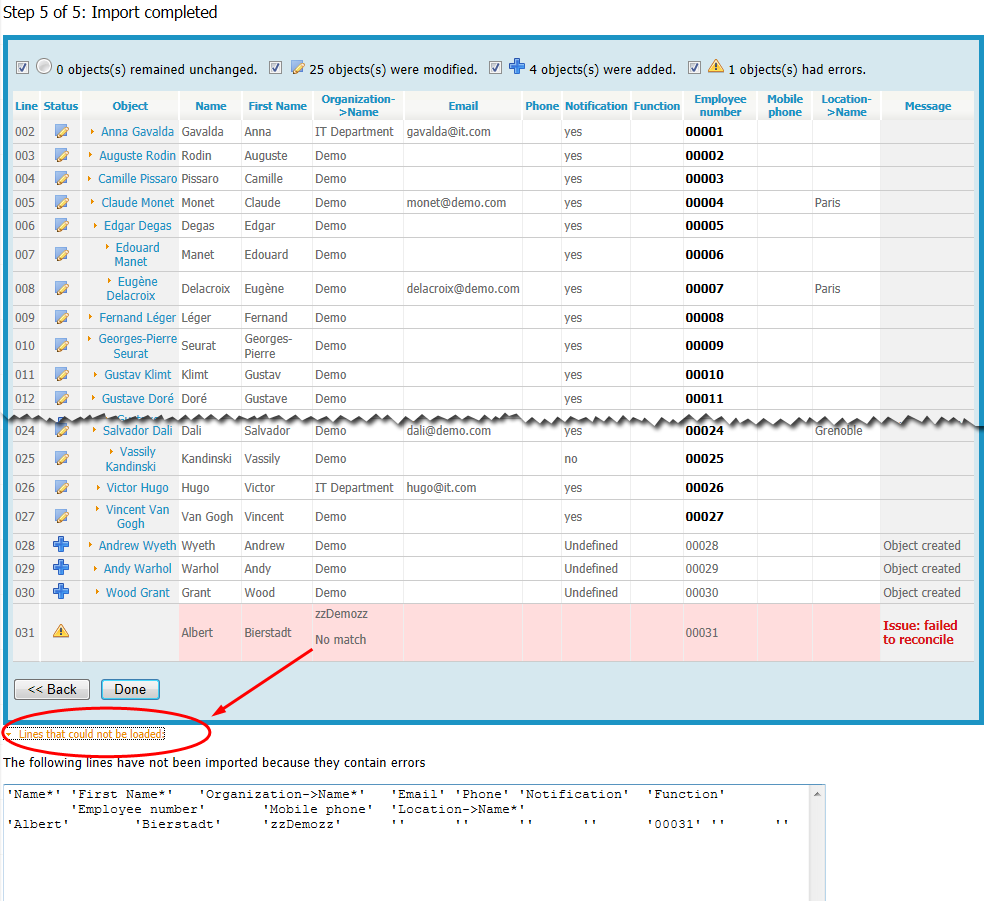Click the plus status icon for line 030
The width and height of the screenshot is (984, 901).
click(61, 592)
